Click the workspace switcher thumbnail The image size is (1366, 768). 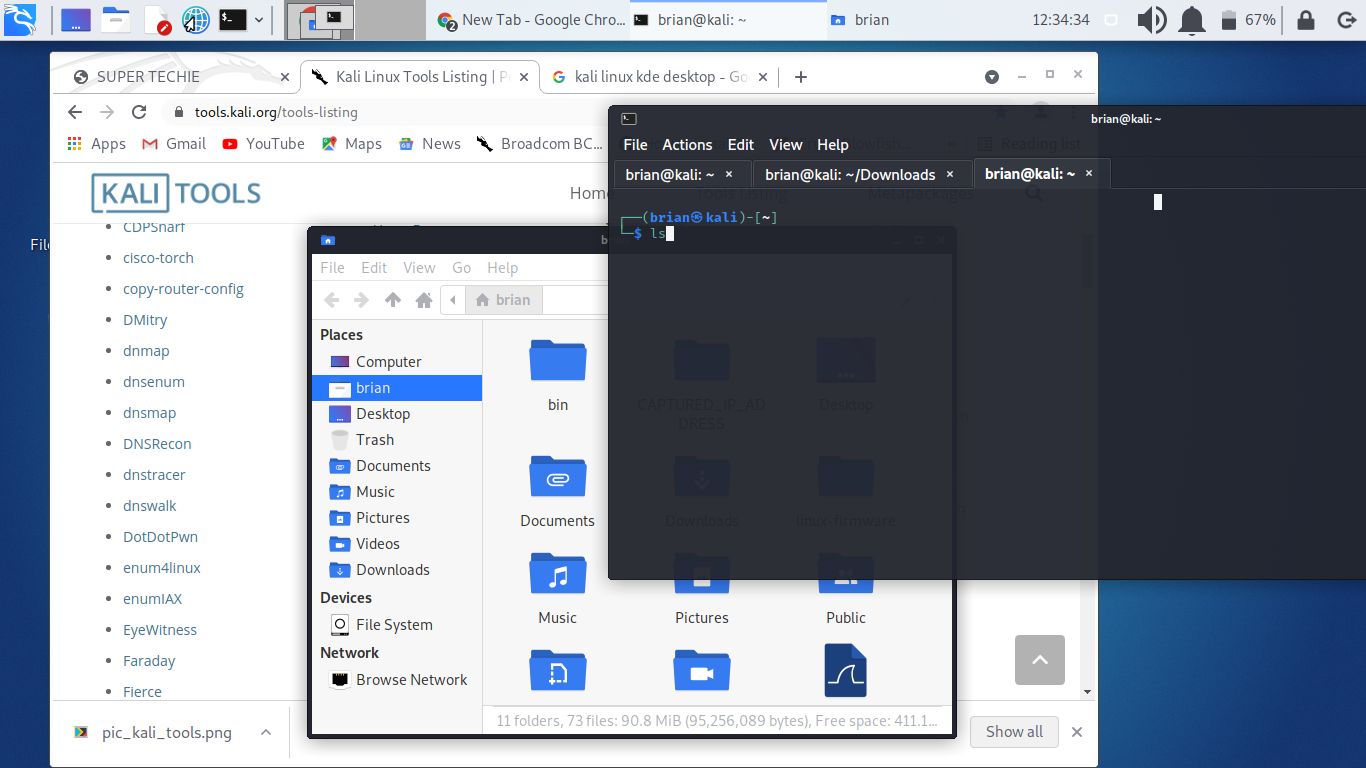click(x=321, y=20)
